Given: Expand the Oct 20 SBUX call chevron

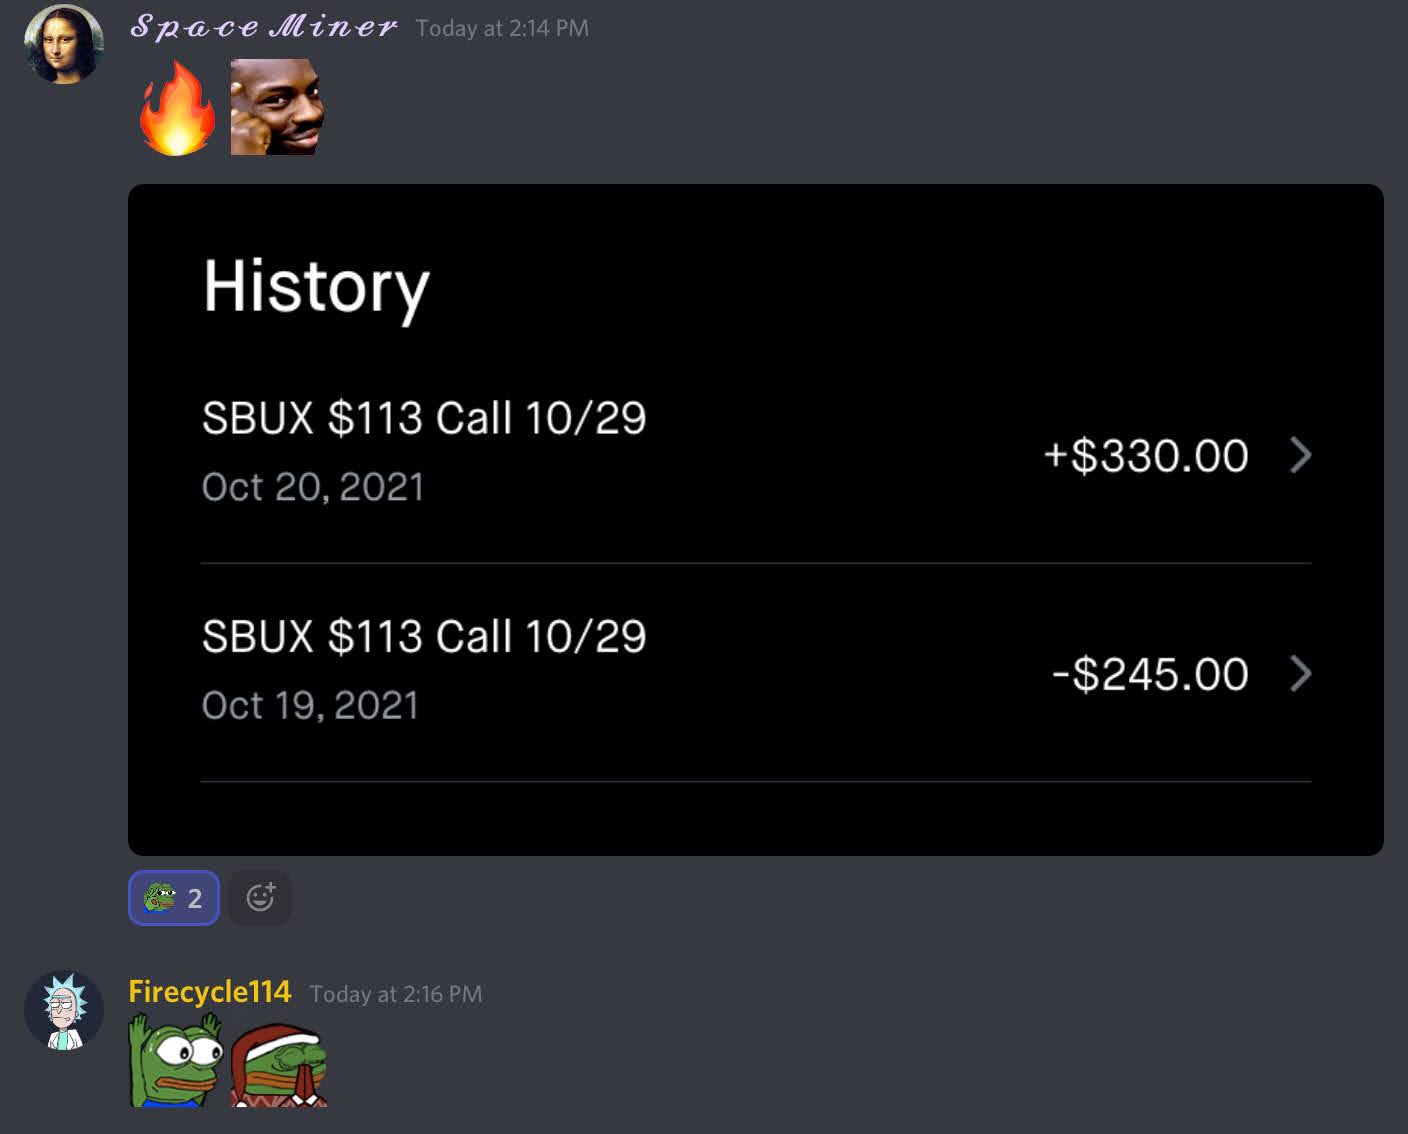Looking at the screenshot, I should pyautogui.click(x=1300, y=455).
